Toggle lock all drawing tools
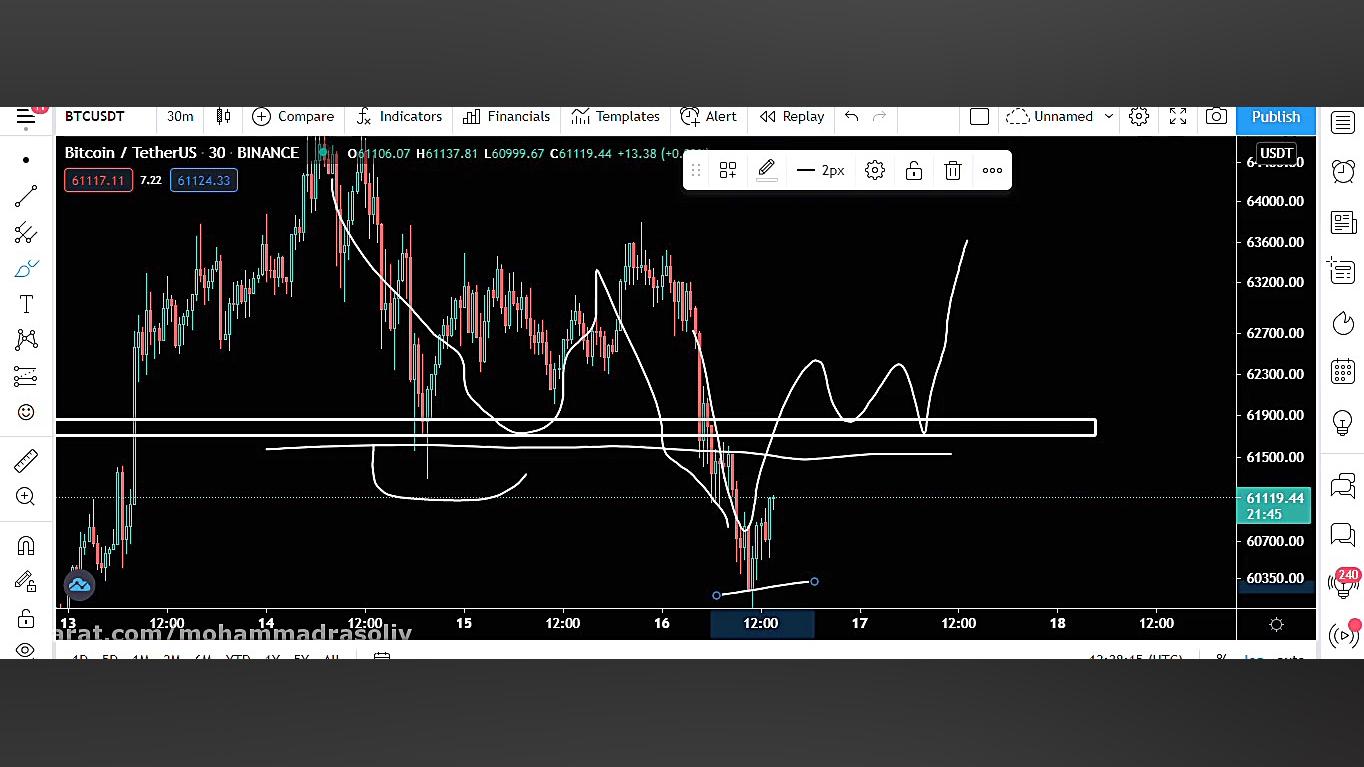1364x767 pixels. [26, 618]
